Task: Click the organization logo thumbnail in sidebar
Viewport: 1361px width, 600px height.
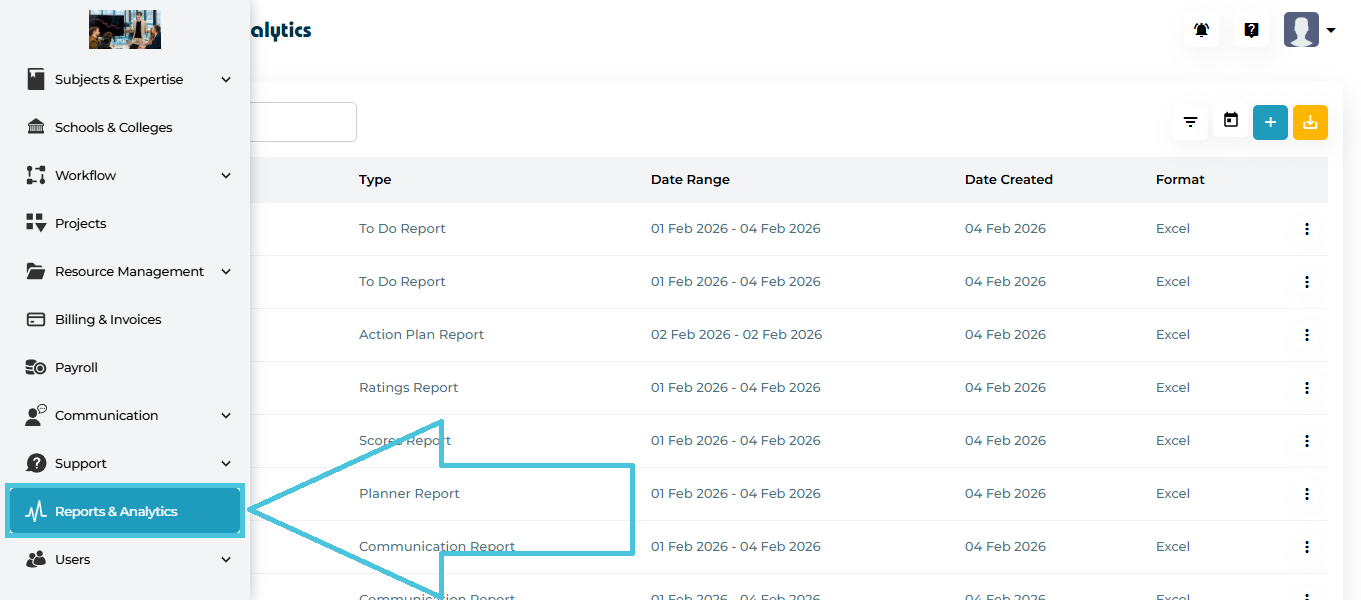Action: [x=125, y=30]
